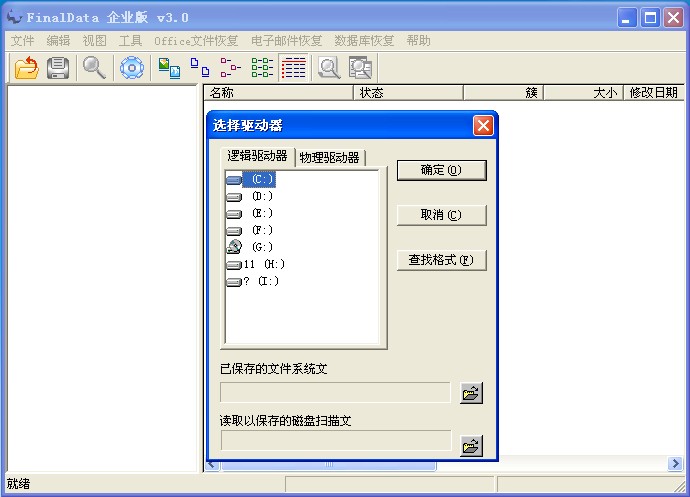The width and height of the screenshot is (690, 497).
Task: Close the 选择驱动器 dialog
Action: coord(483,125)
